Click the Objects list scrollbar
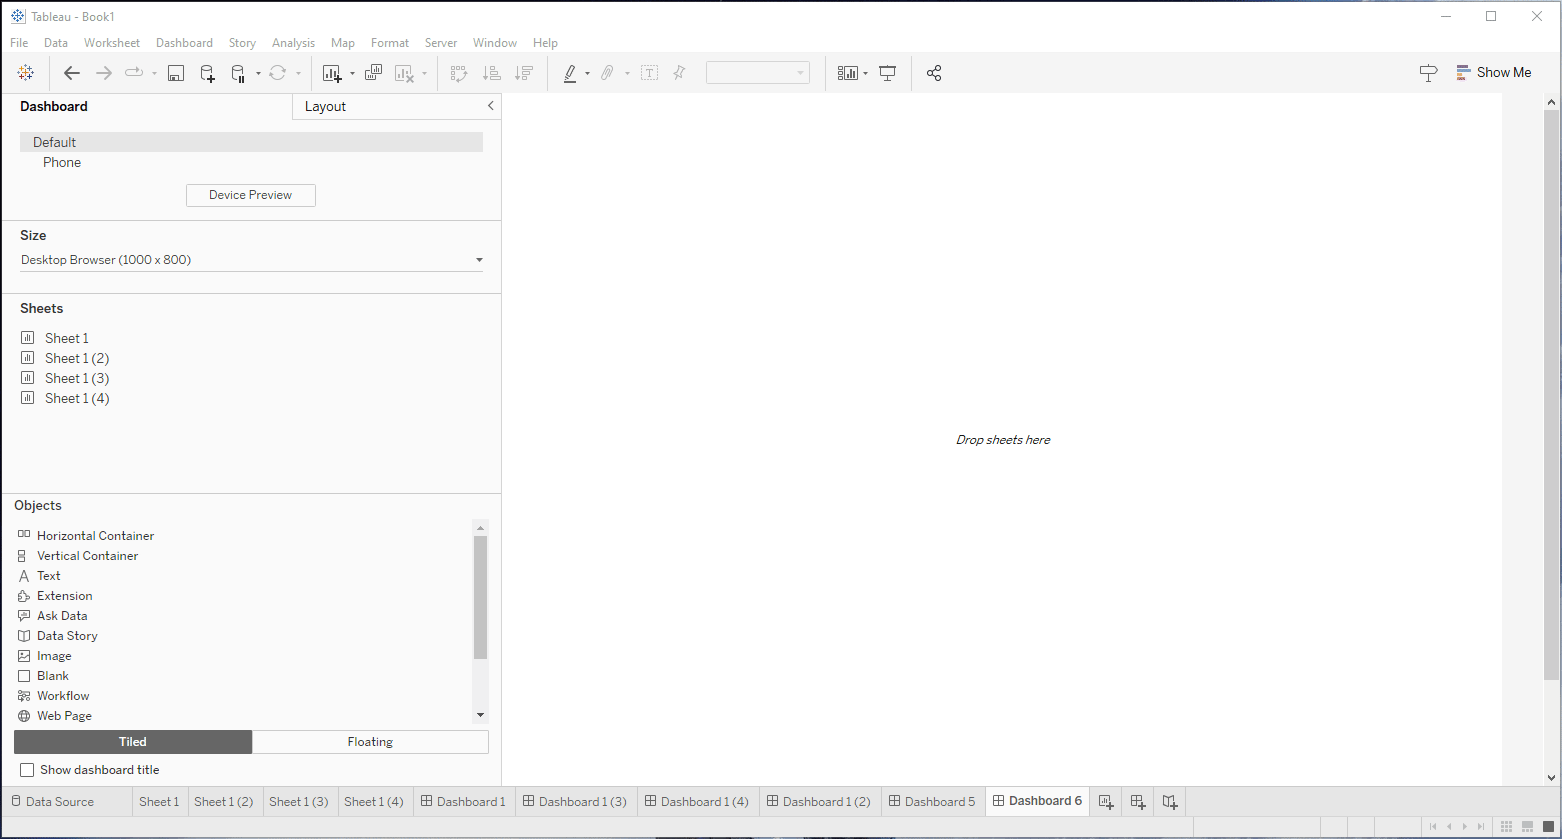 pyautogui.click(x=480, y=597)
